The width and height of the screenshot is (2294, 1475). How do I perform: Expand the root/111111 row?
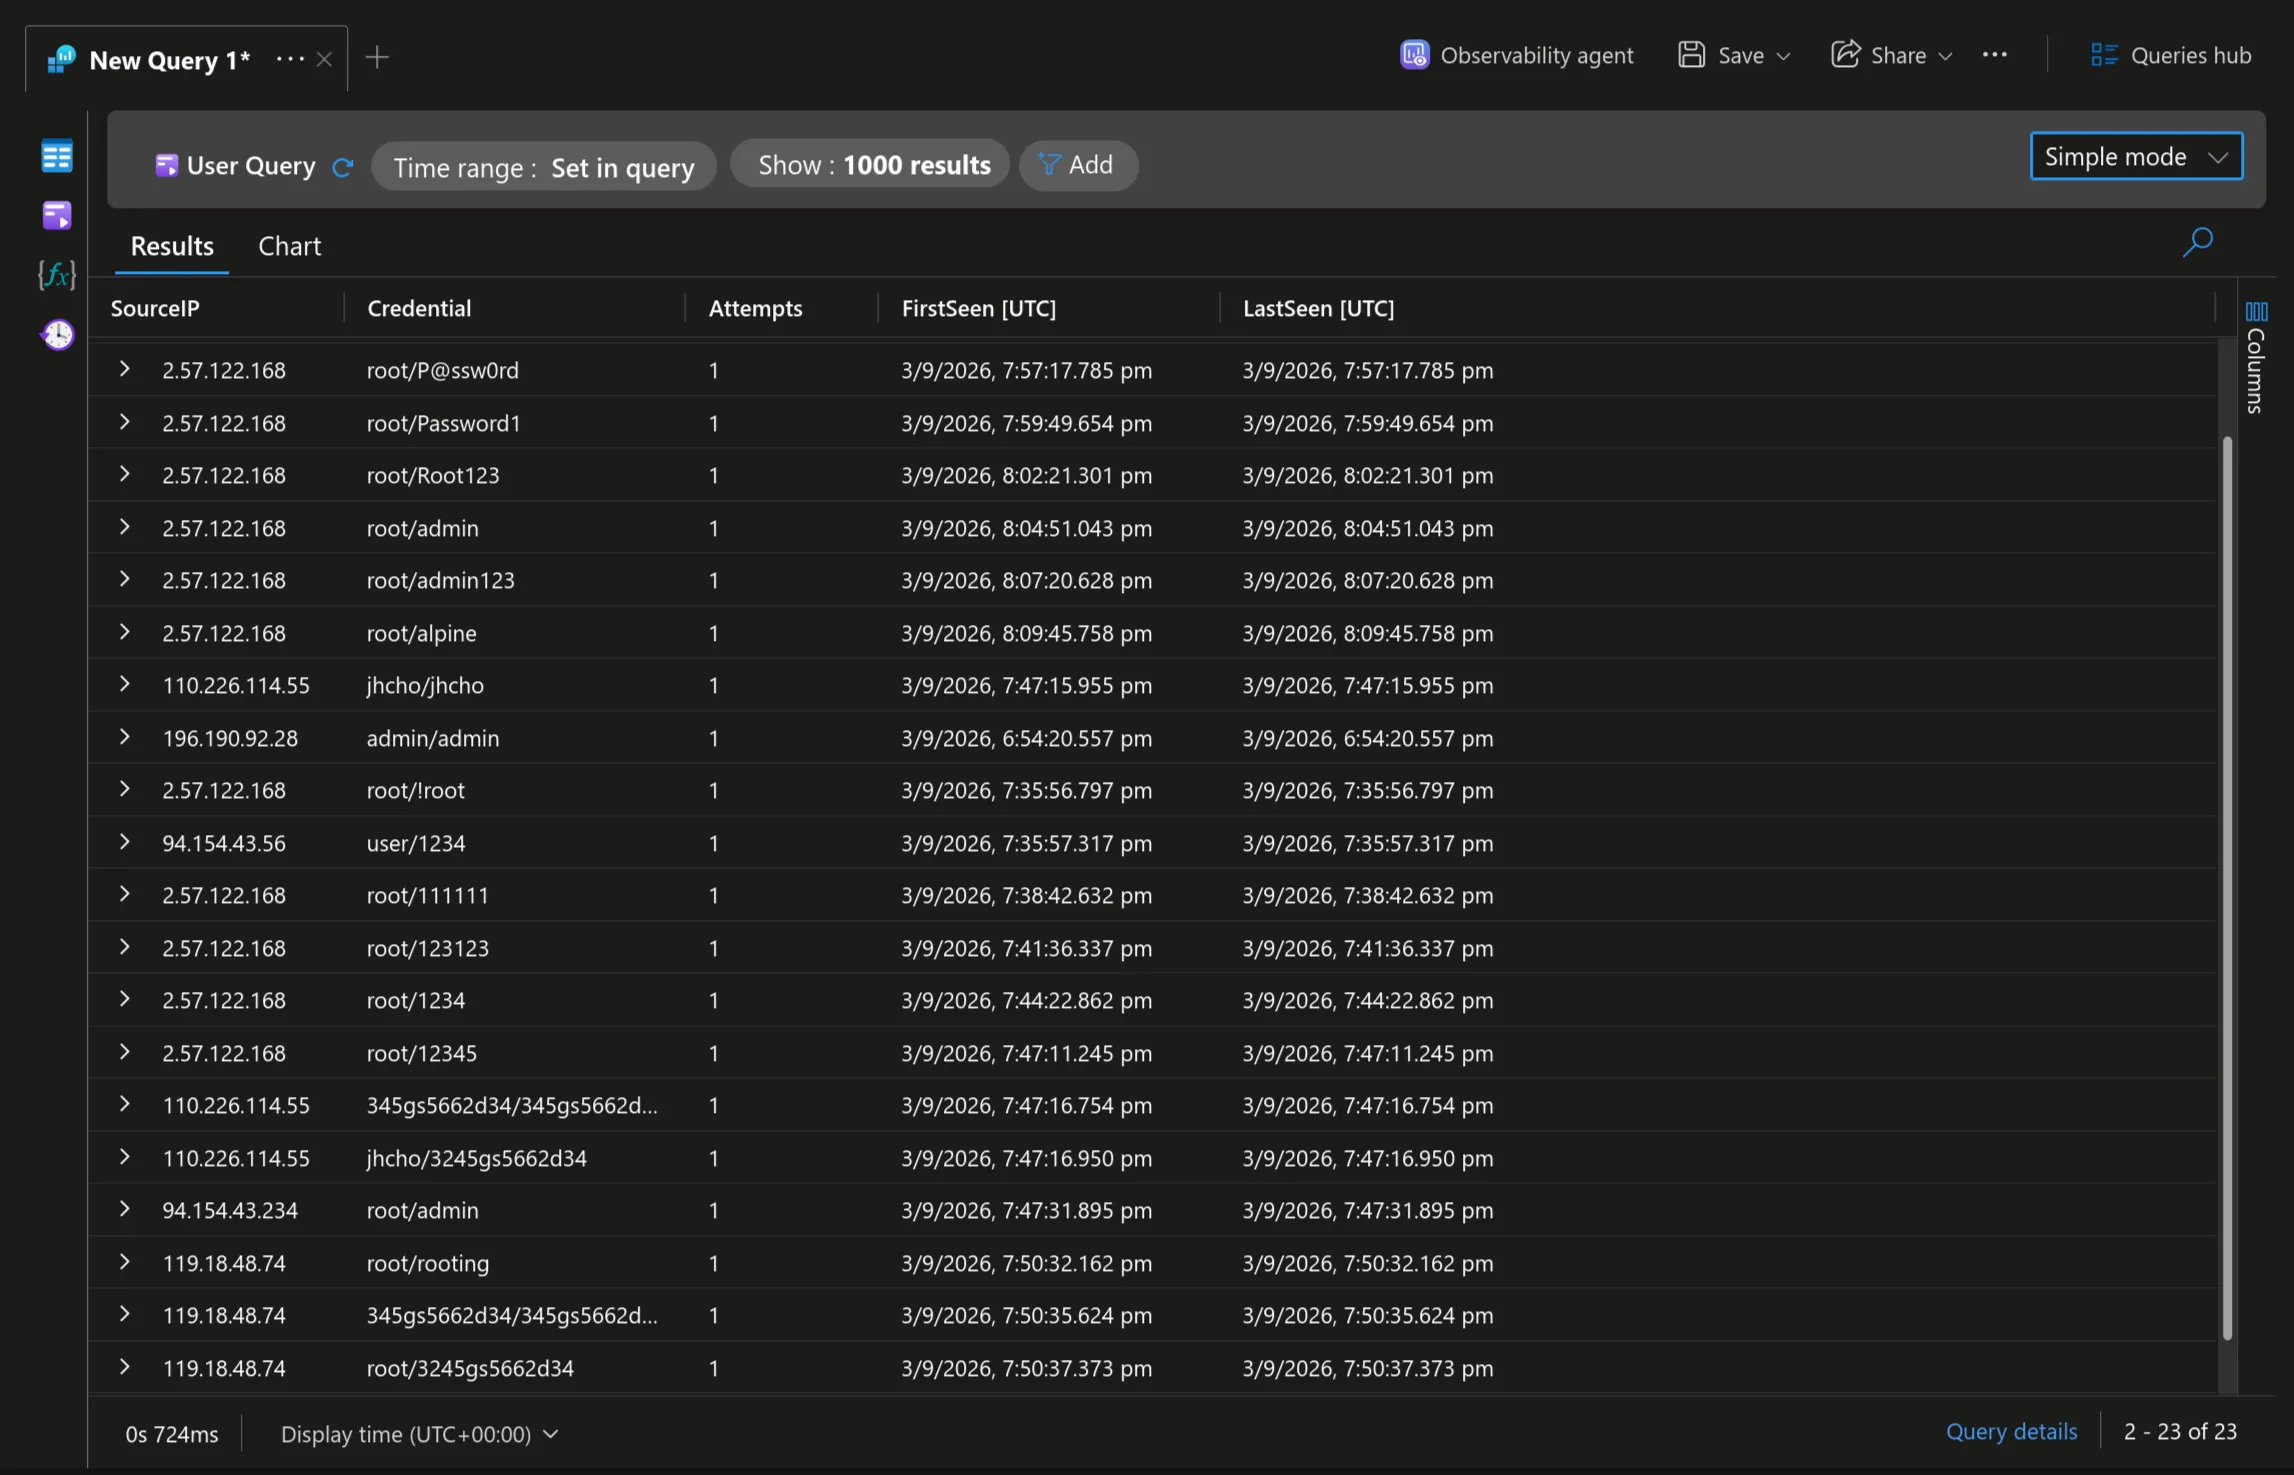click(124, 894)
